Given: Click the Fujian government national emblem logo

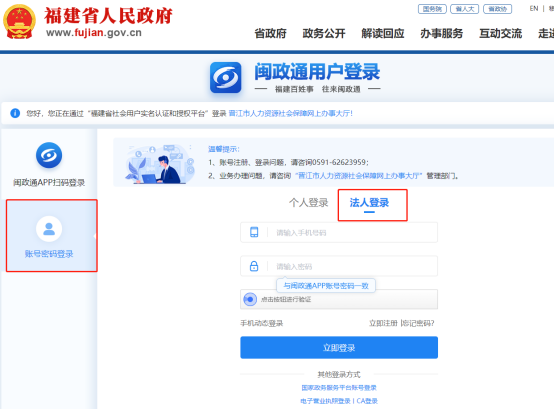Looking at the screenshot, I should pos(19,21).
